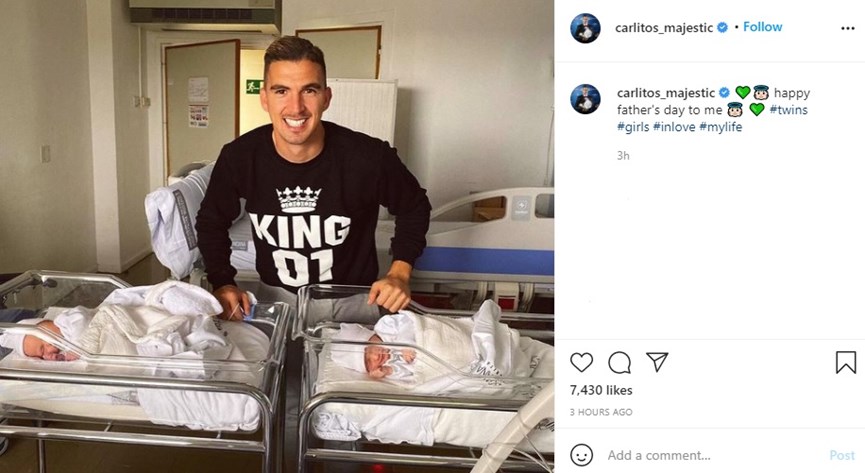The width and height of the screenshot is (865, 473).
Task: Like the post with the heart icon
Action: [x=581, y=363]
